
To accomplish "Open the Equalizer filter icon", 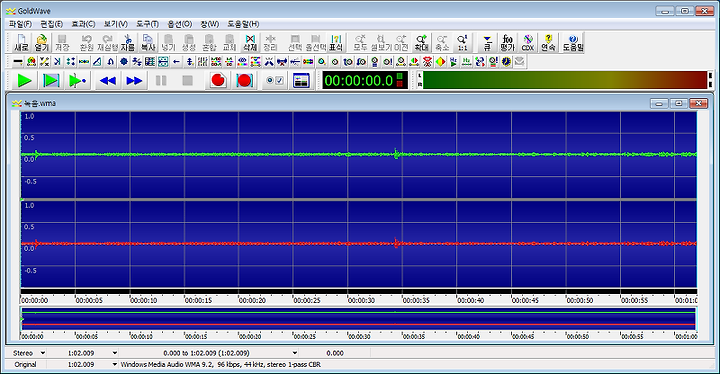I will click(x=202, y=61).
